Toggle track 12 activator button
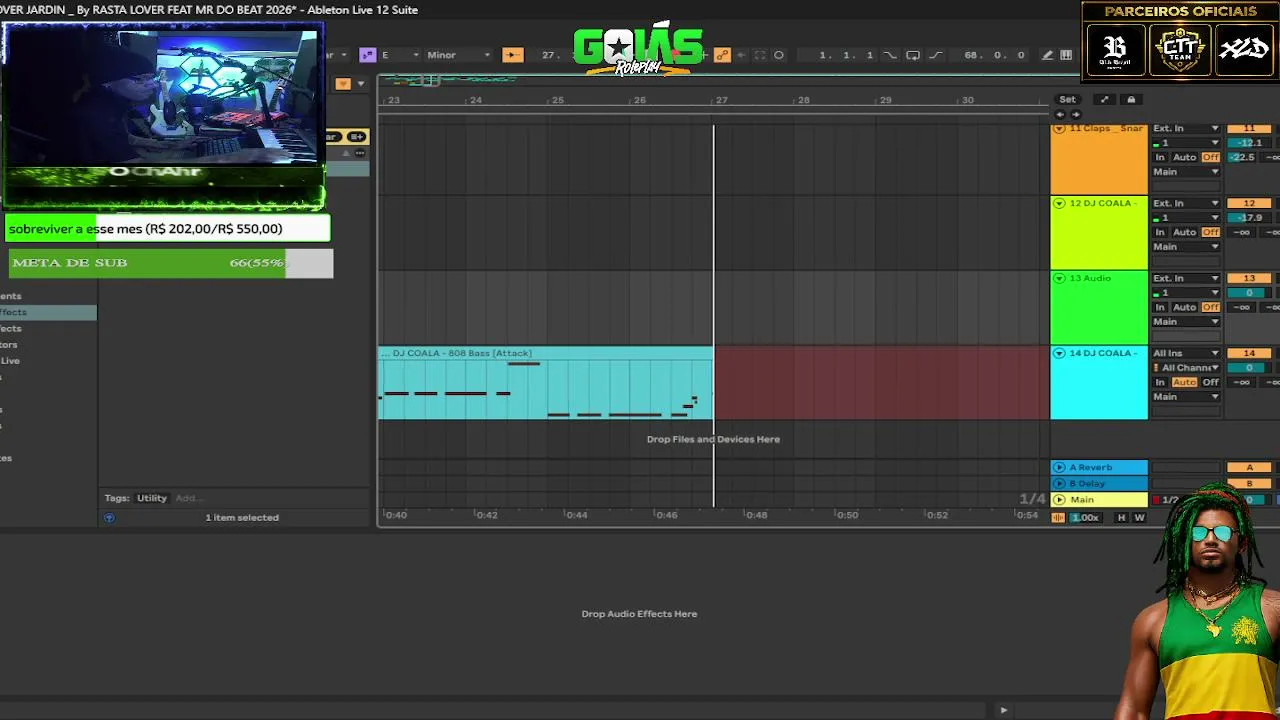Screen dimensions: 1280x720 point(1249,203)
